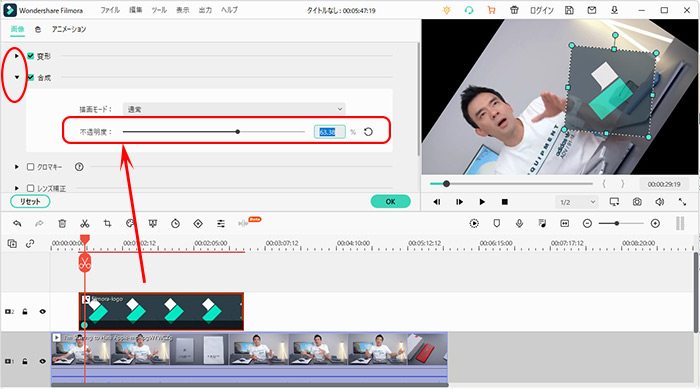This screenshot has width=700, height=389.
Task: Expand the レンズ補正 section arrow
Action: click(17, 188)
